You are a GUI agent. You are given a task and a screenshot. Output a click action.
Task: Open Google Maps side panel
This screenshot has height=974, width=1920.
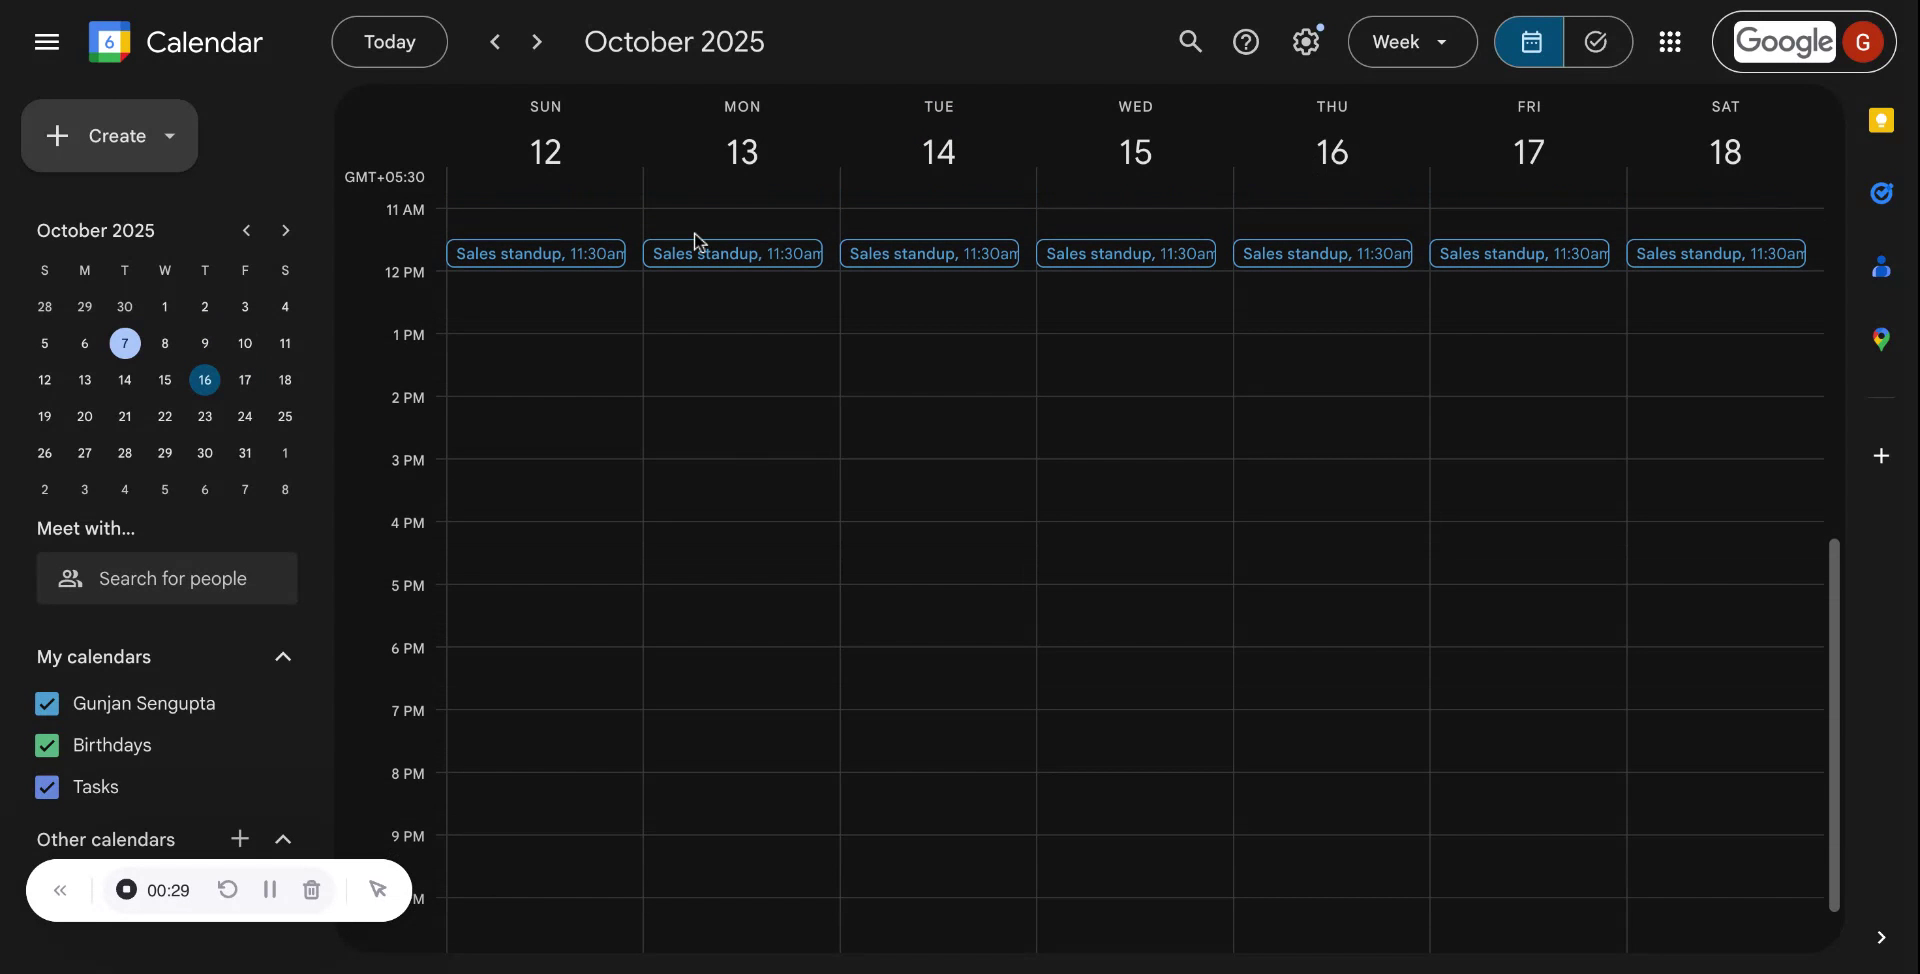pos(1882,339)
